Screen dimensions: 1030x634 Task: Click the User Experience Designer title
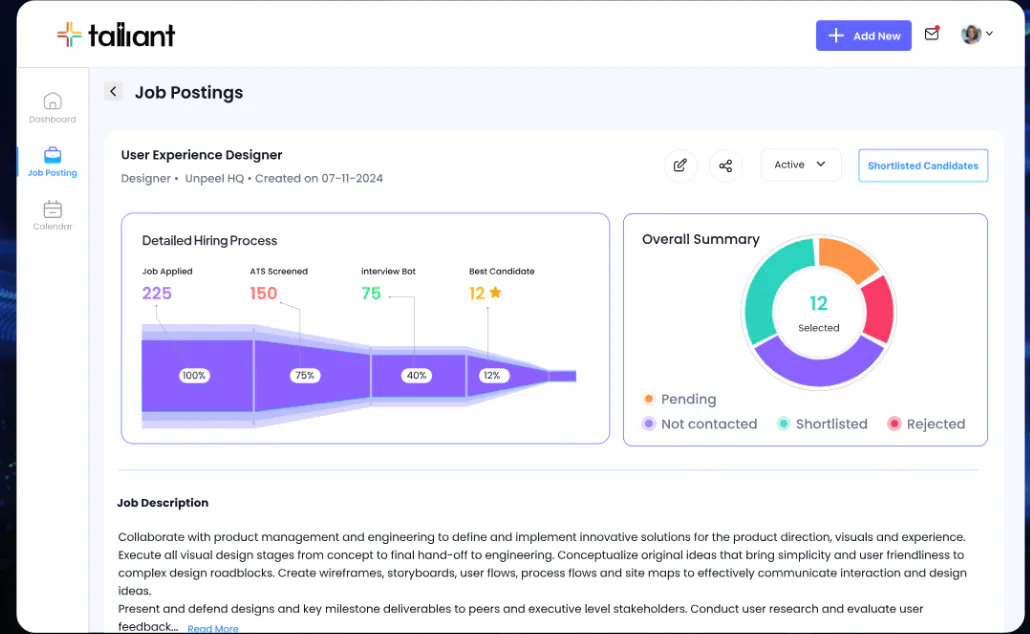[202, 155]
